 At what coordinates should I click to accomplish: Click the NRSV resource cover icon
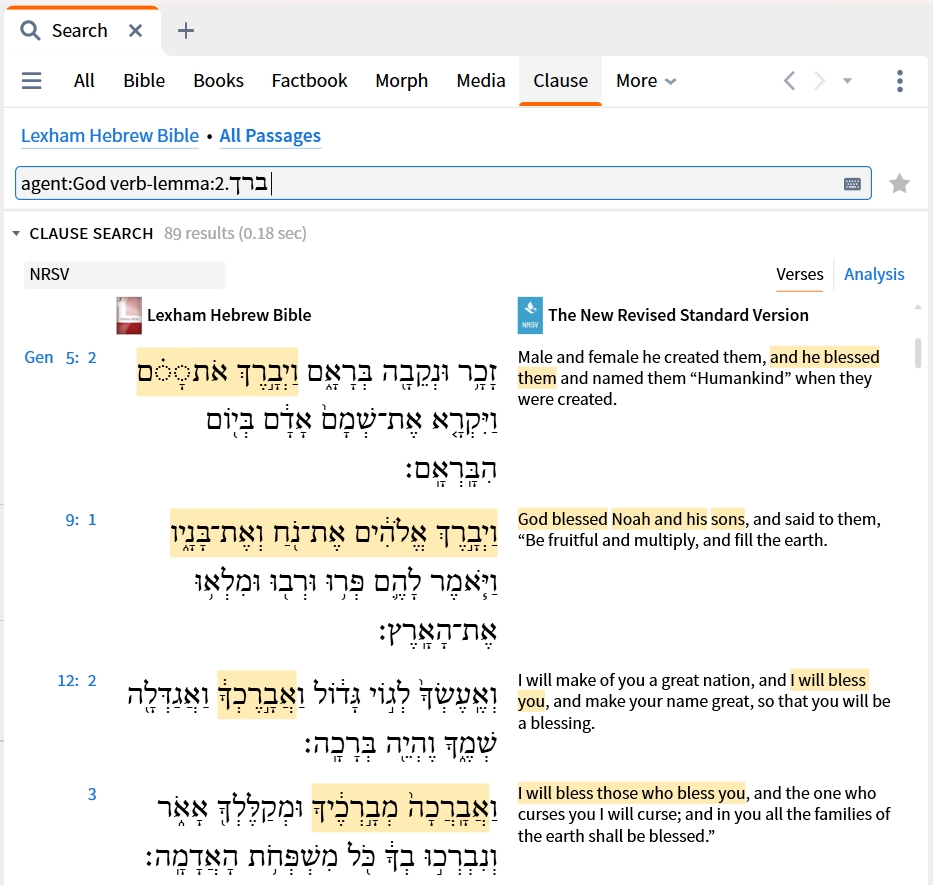click(x=530, y=315)
